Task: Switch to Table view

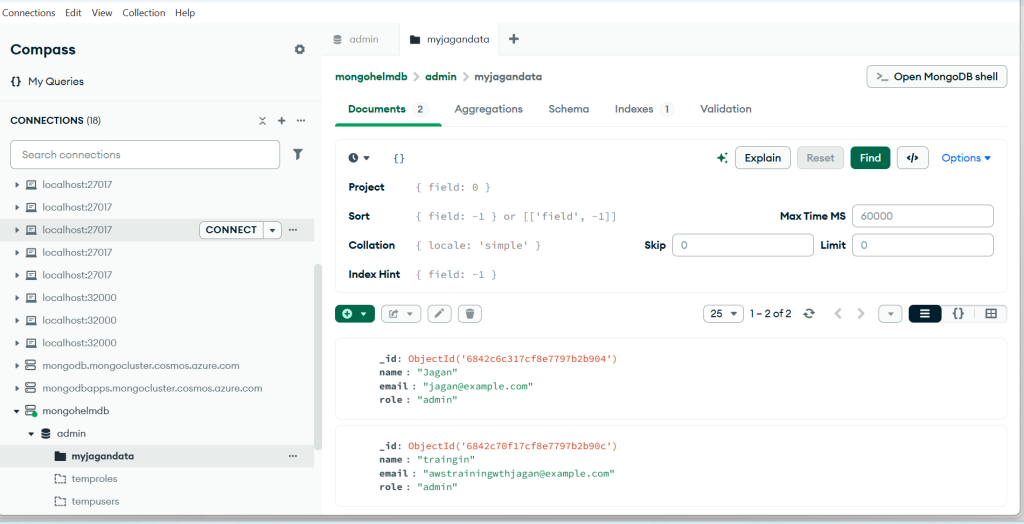Action: point(991,314)
